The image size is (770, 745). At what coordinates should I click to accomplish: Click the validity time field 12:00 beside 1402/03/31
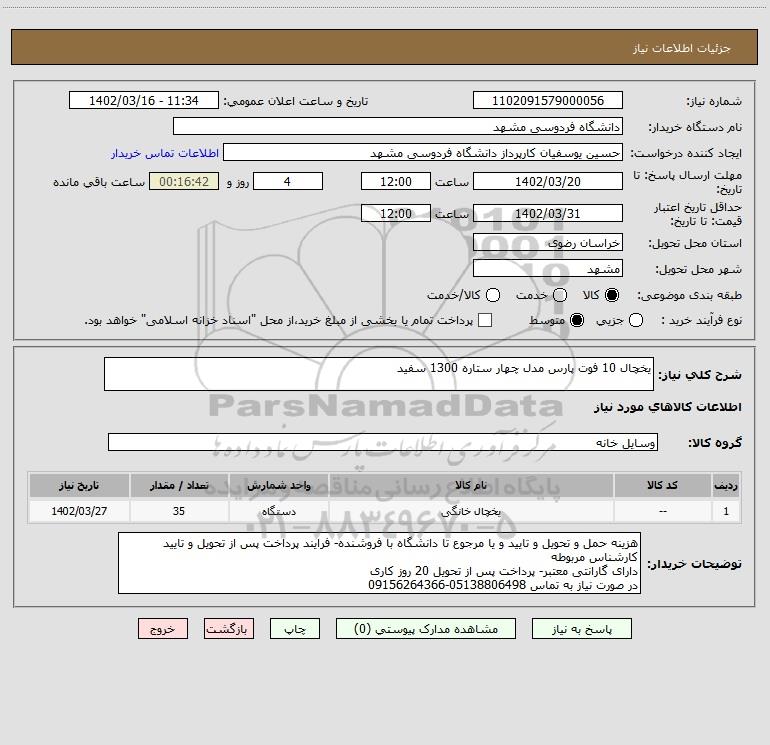396,214
